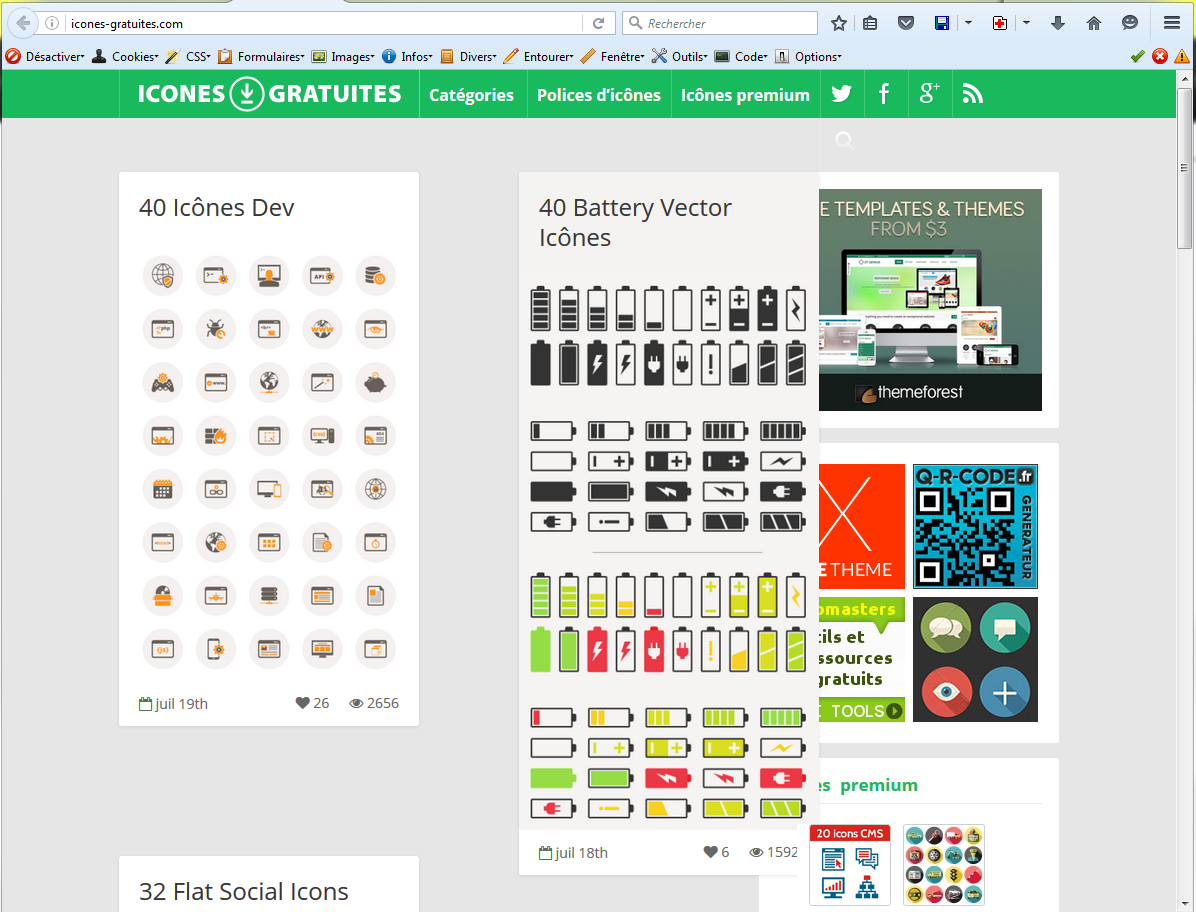The width and height of the screenshot is (1196, 912).
Task: Like the 40 Battery Vector Icônes heart
Action: coord(710,852)
